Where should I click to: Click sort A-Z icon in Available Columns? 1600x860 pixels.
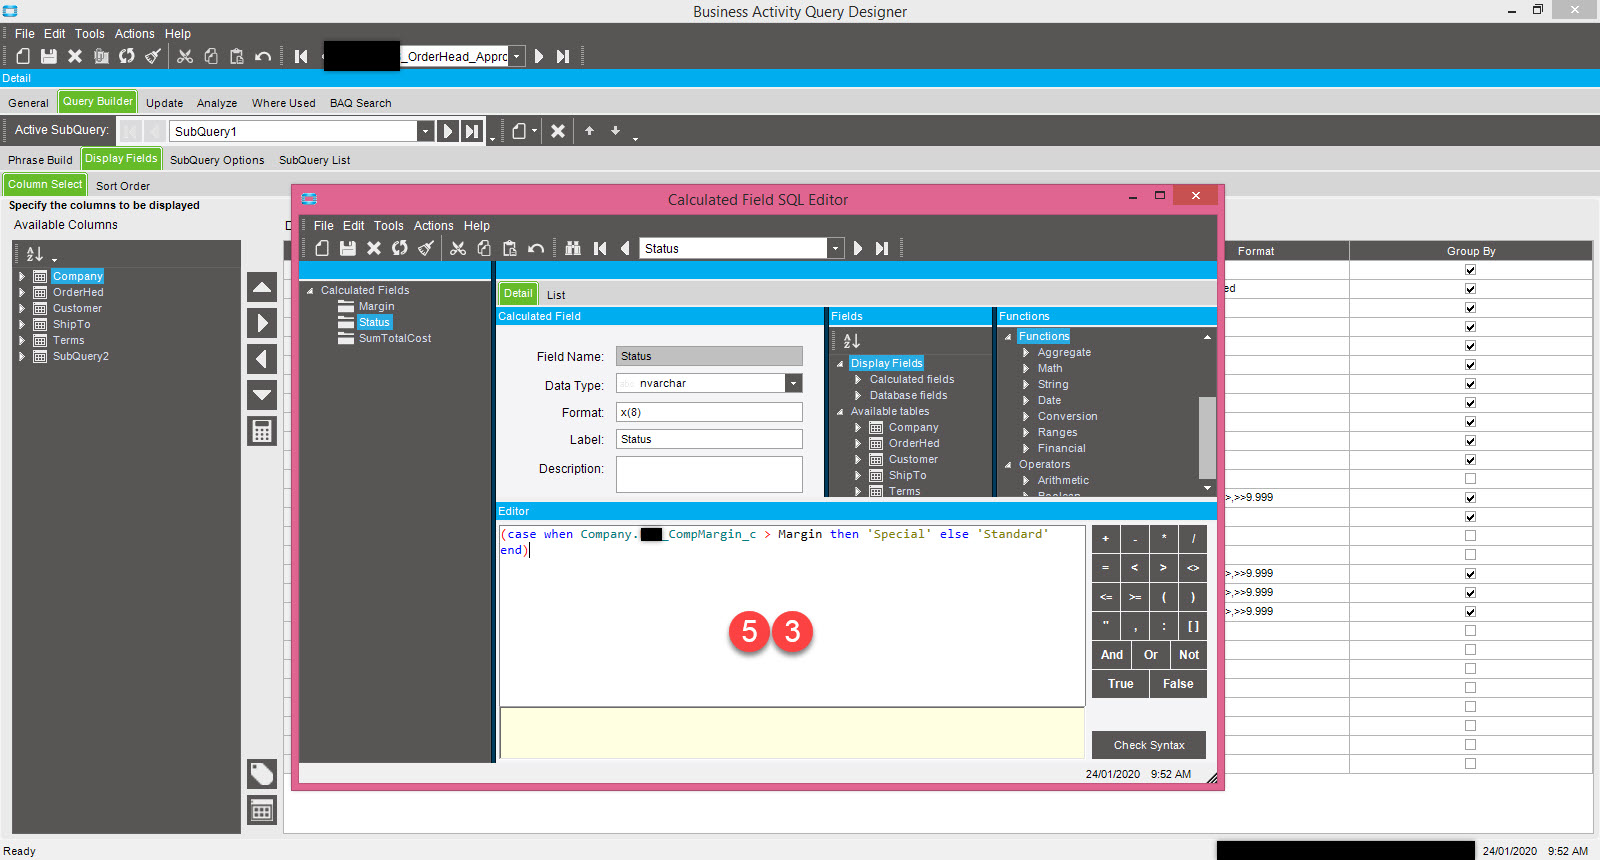pyautogui.click(x=35, y=254)
